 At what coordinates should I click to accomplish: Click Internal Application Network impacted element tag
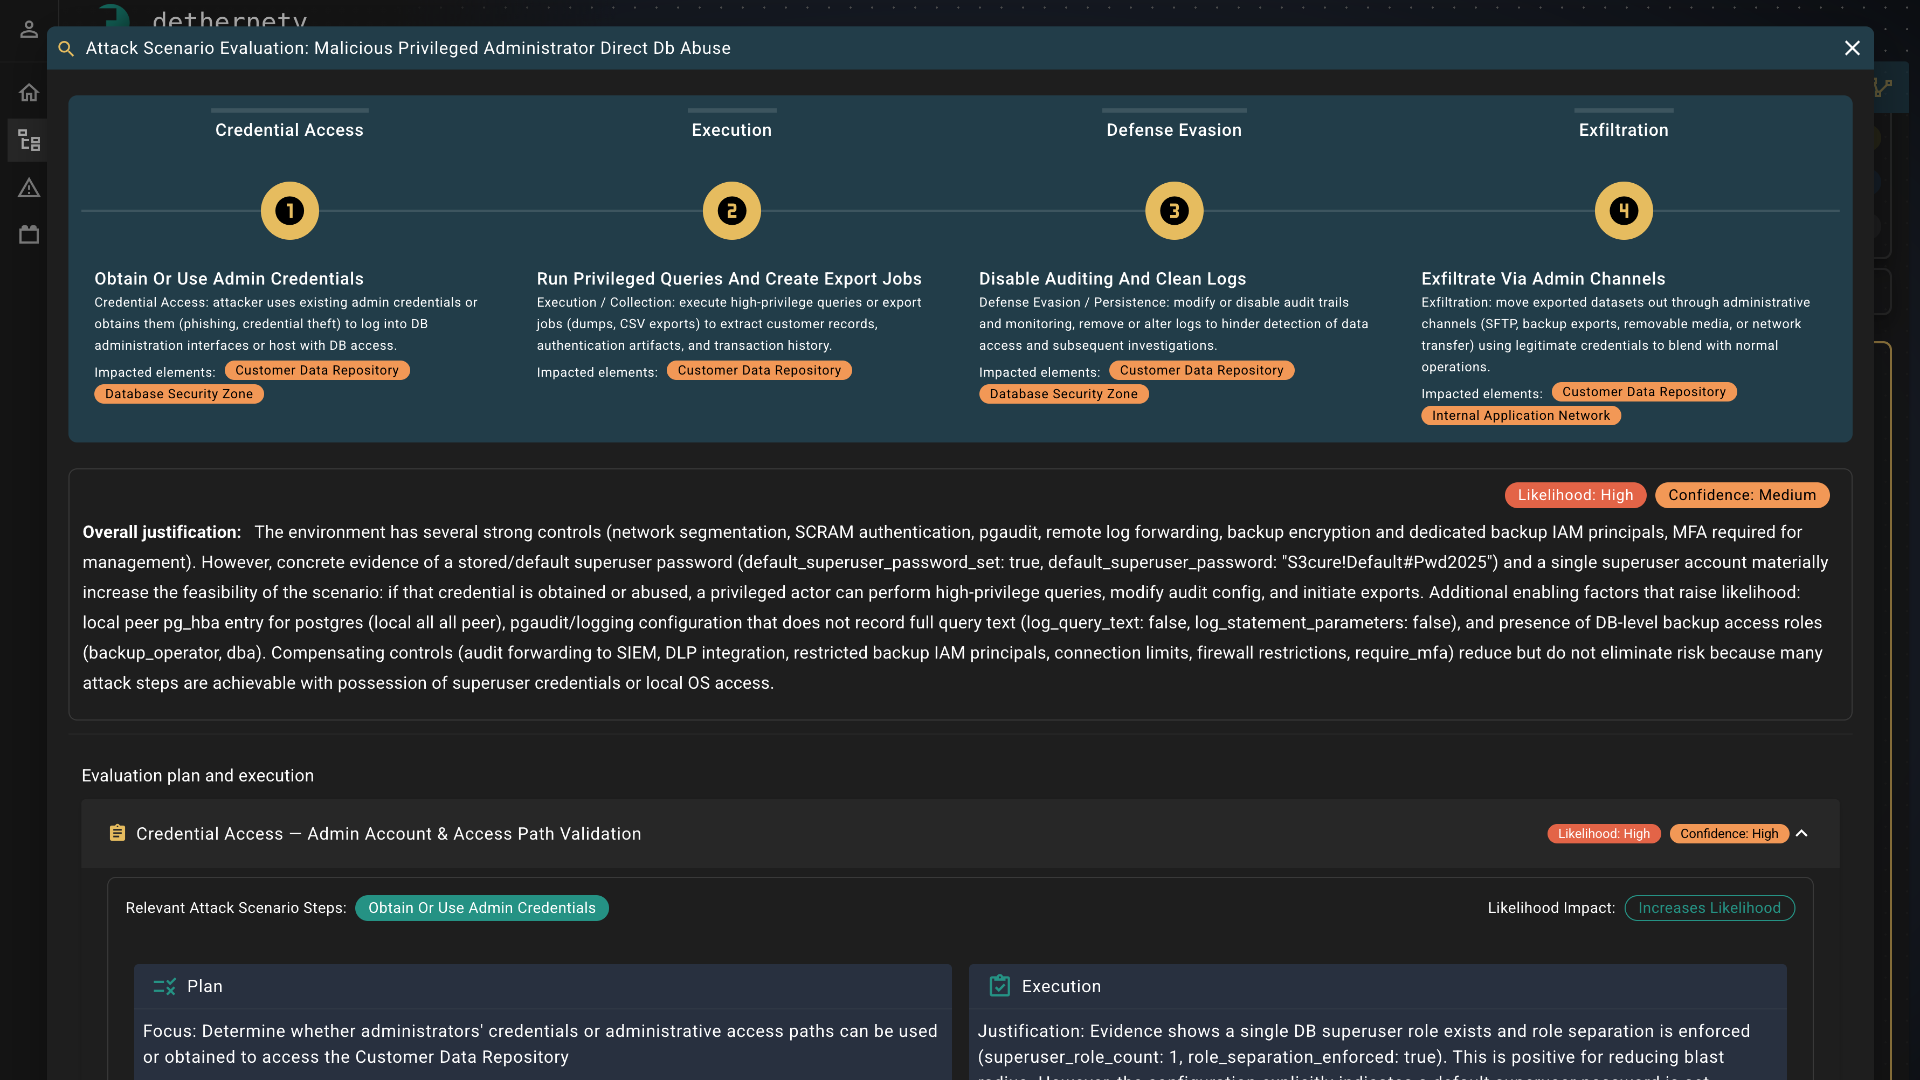click(x=1520, y=416)
